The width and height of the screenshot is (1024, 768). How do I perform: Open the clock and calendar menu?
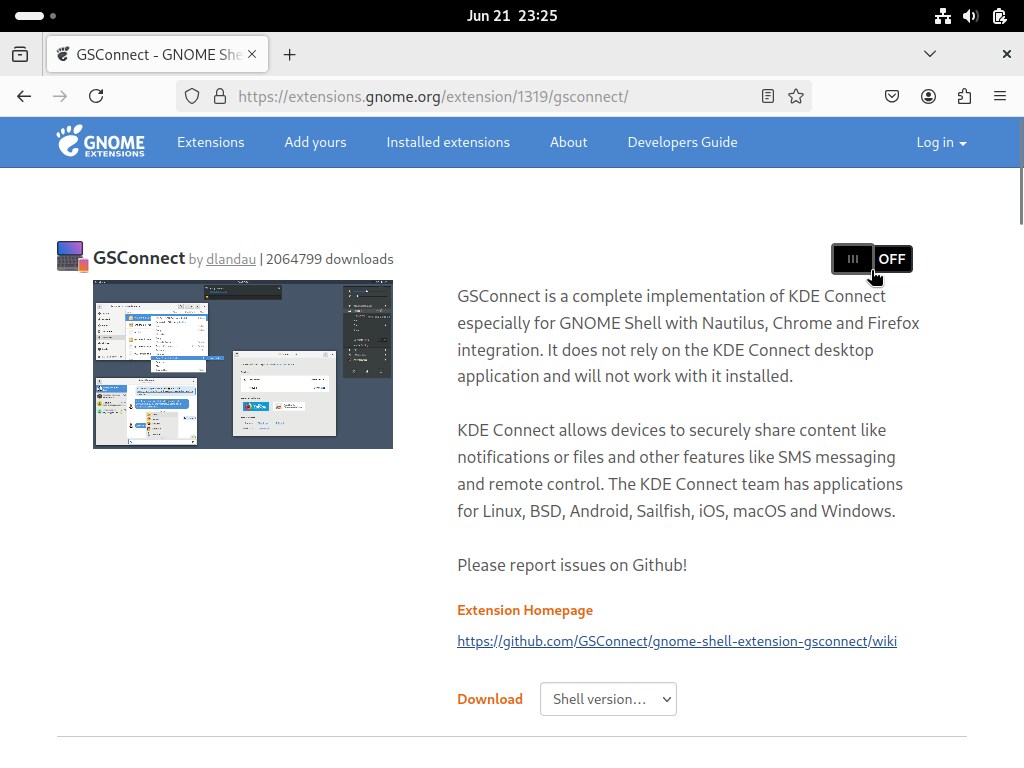point(512,16)
